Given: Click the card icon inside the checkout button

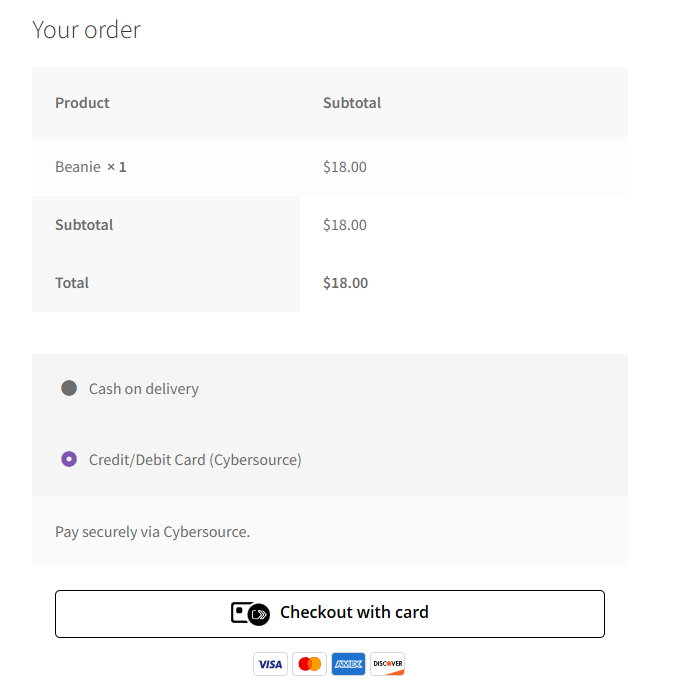Looking at the screenshot, I should click(250, 613).
